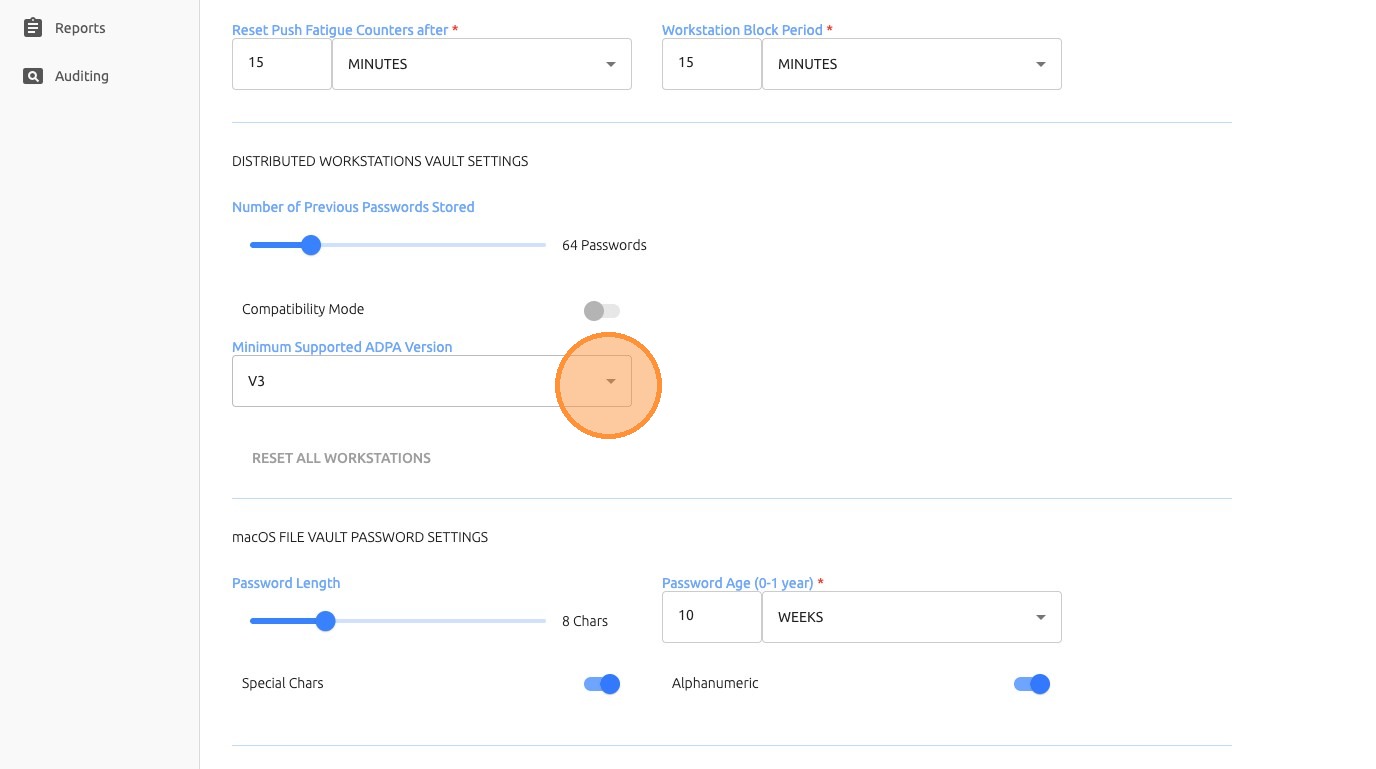This screenshot has height=769, width=1376.
Task: Open the Workstation Block Period unit dropdown
Action: (x=912, y=64)
